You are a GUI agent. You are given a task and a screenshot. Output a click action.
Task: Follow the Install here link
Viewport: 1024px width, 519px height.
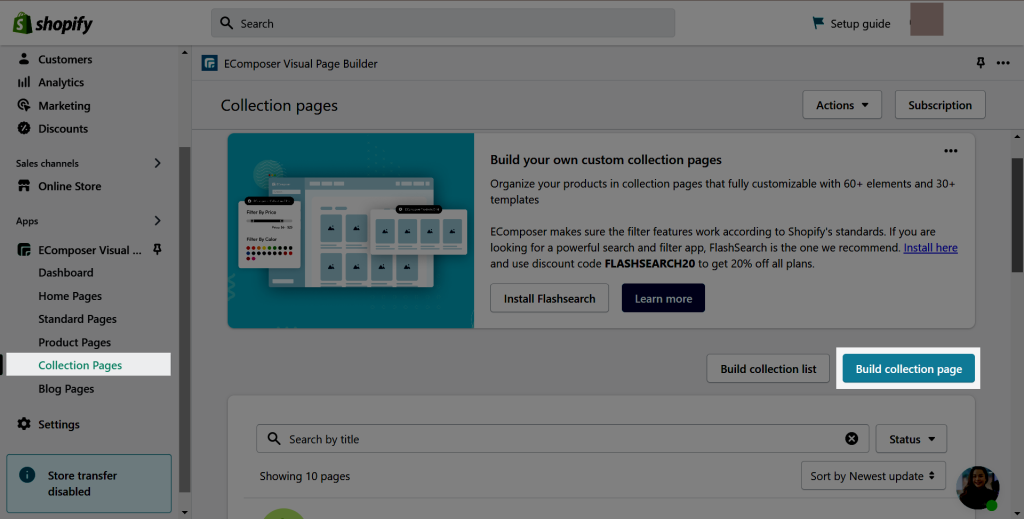pyautogui.click(x=930, y=247)
